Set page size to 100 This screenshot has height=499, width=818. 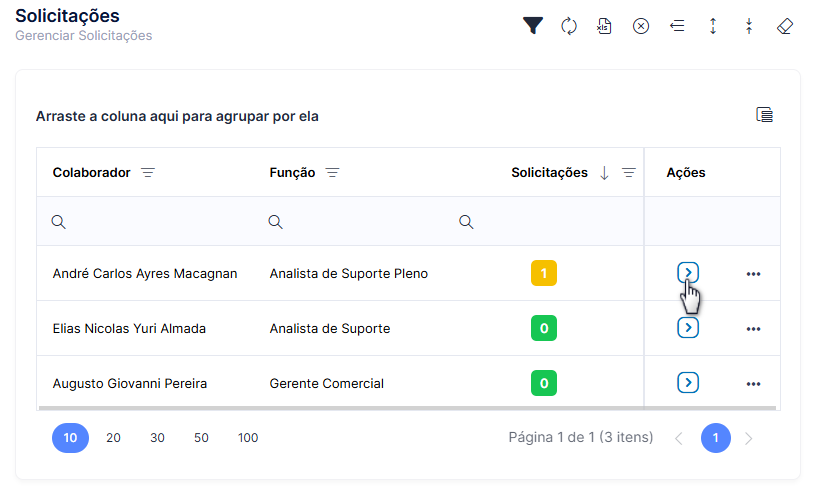248,438
